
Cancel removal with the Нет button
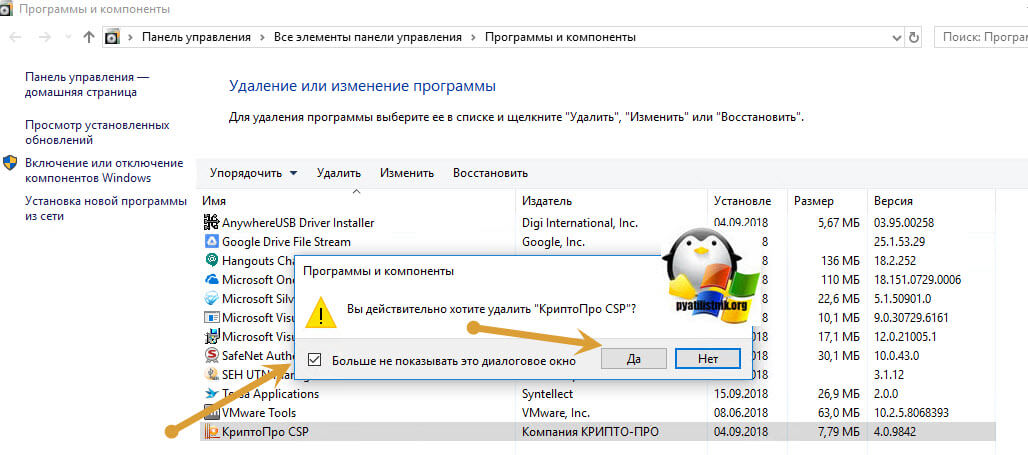point(706,357)
